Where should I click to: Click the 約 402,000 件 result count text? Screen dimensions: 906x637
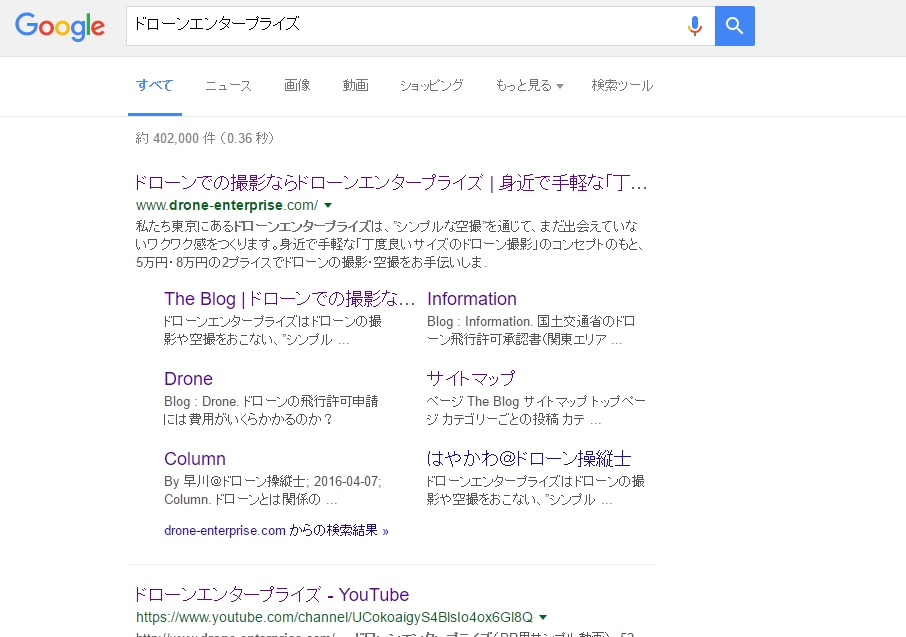[x=205, y=138]
